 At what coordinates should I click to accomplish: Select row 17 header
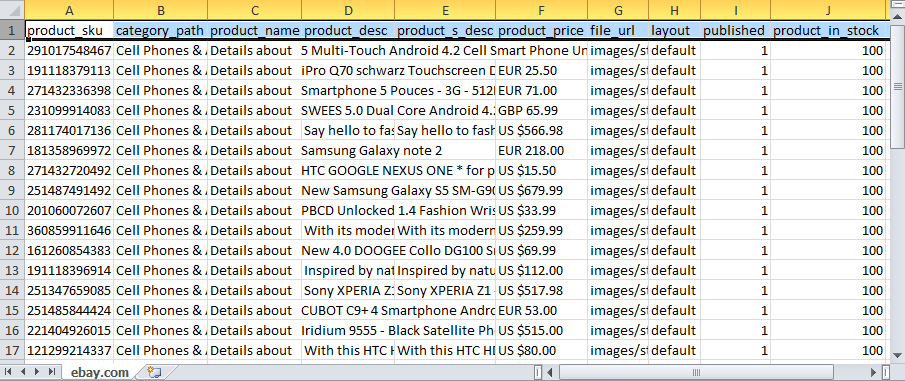(12, 350)
